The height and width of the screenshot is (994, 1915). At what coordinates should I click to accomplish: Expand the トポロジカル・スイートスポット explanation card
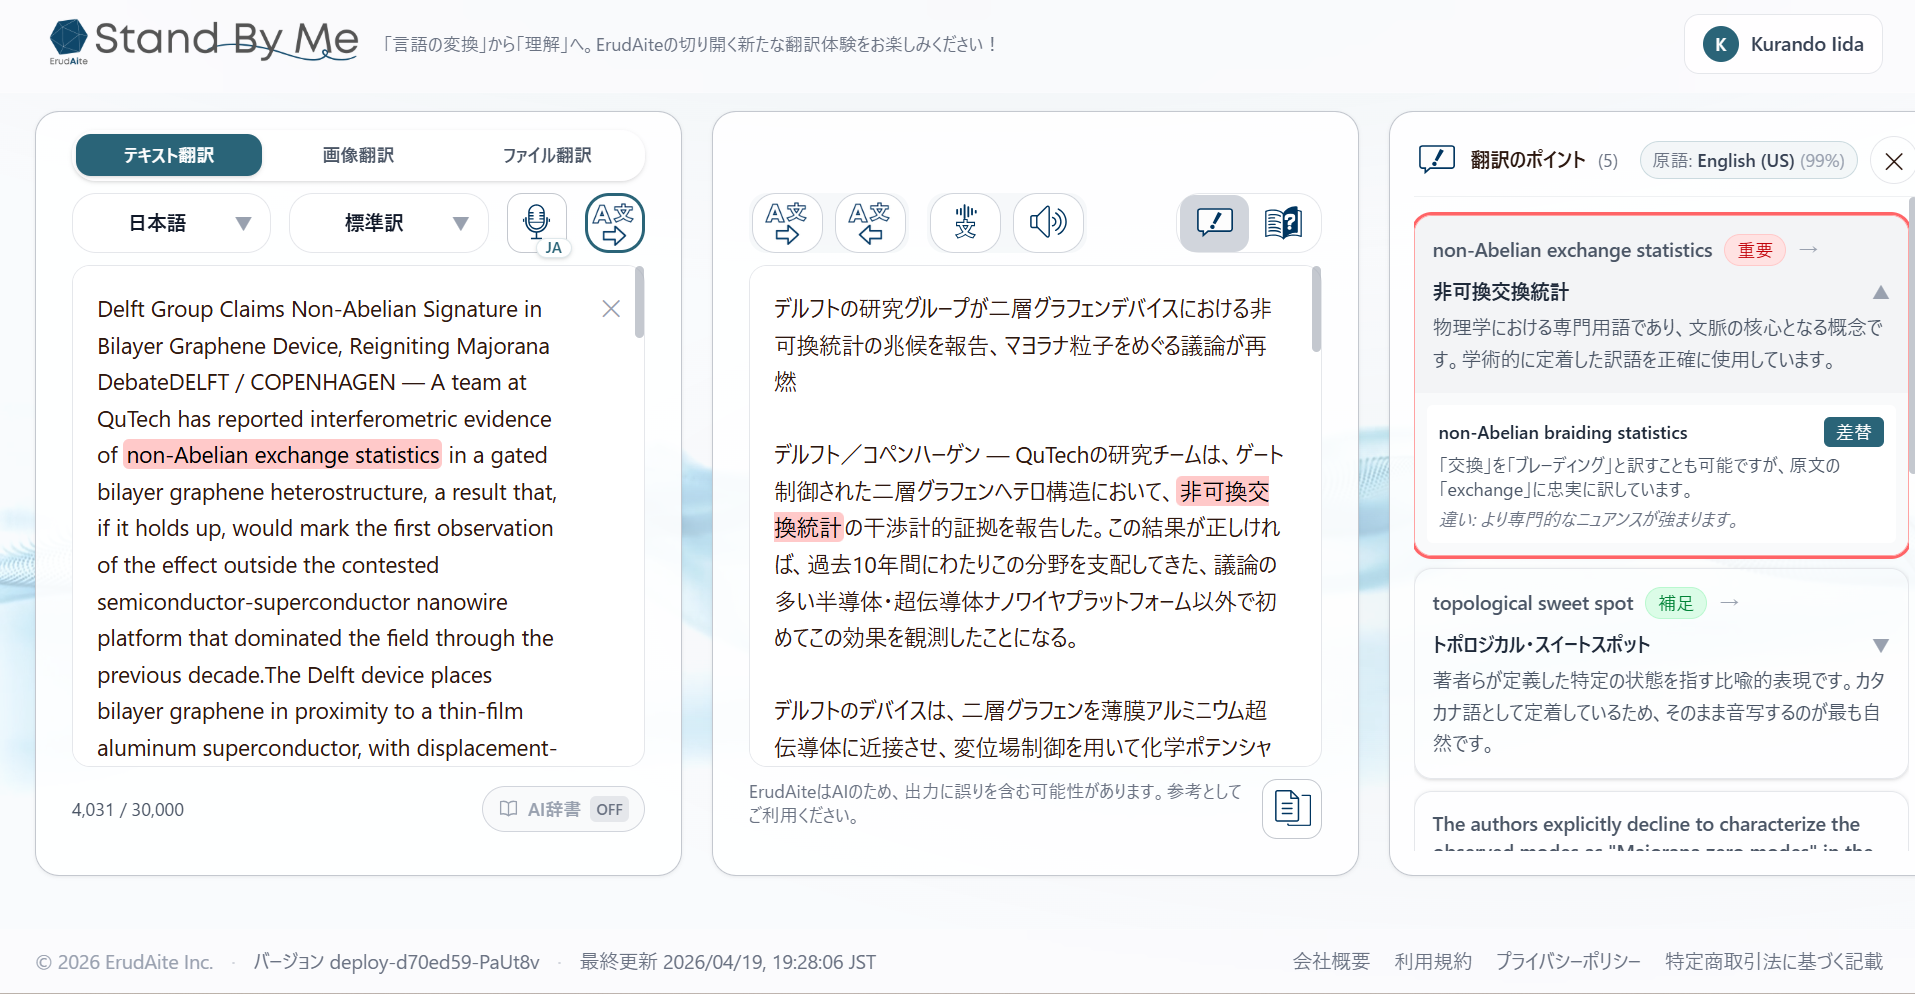[1880, 645]
